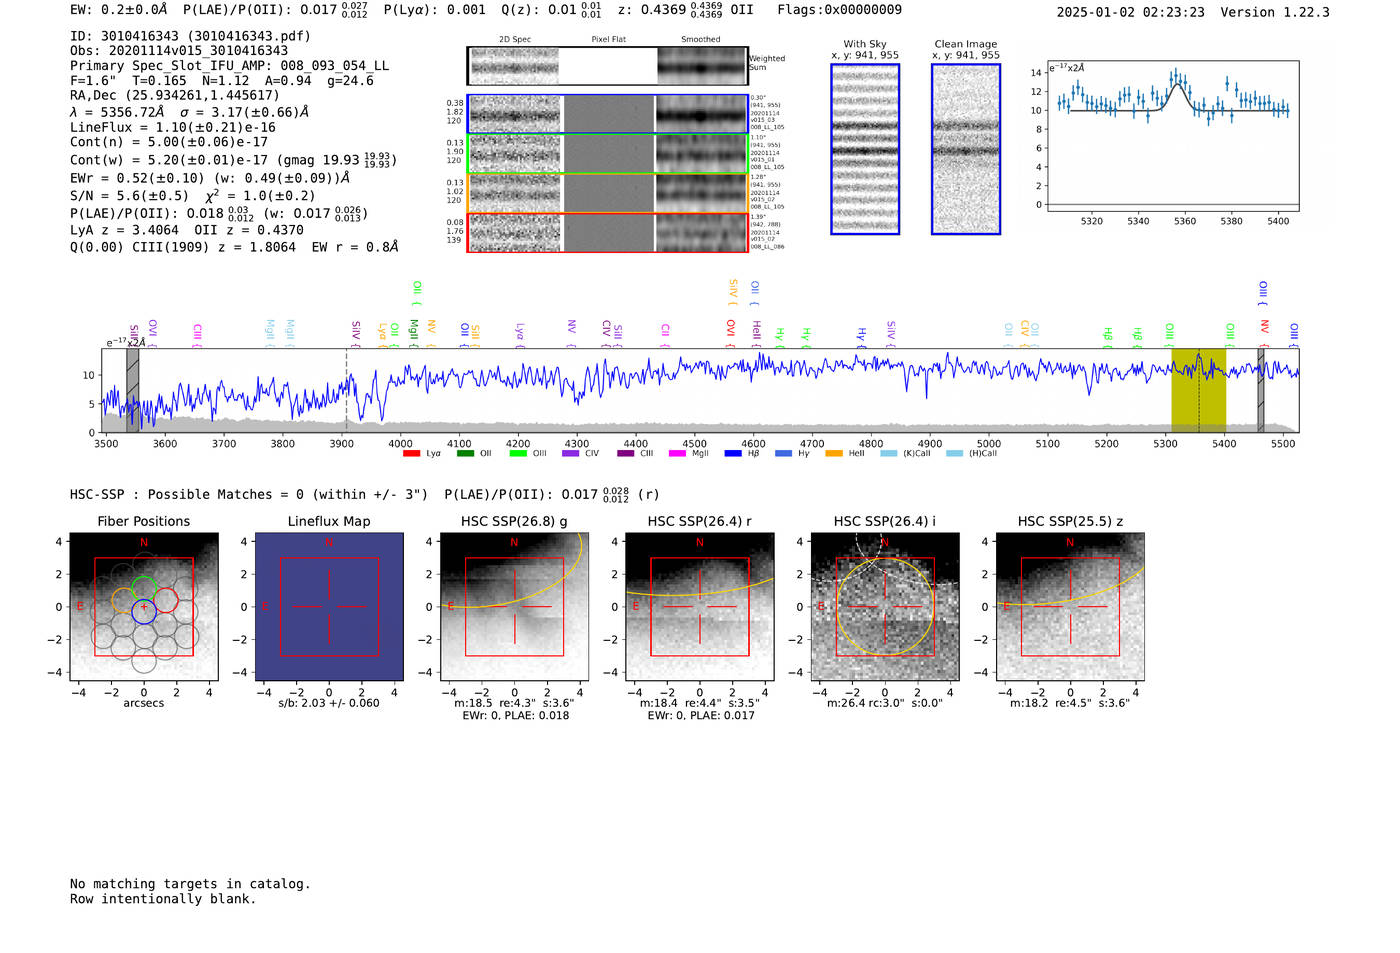Viewport: 1400px width, 953px height.
Task: Click the Hγ legend swatch
Action: (783, 453)
